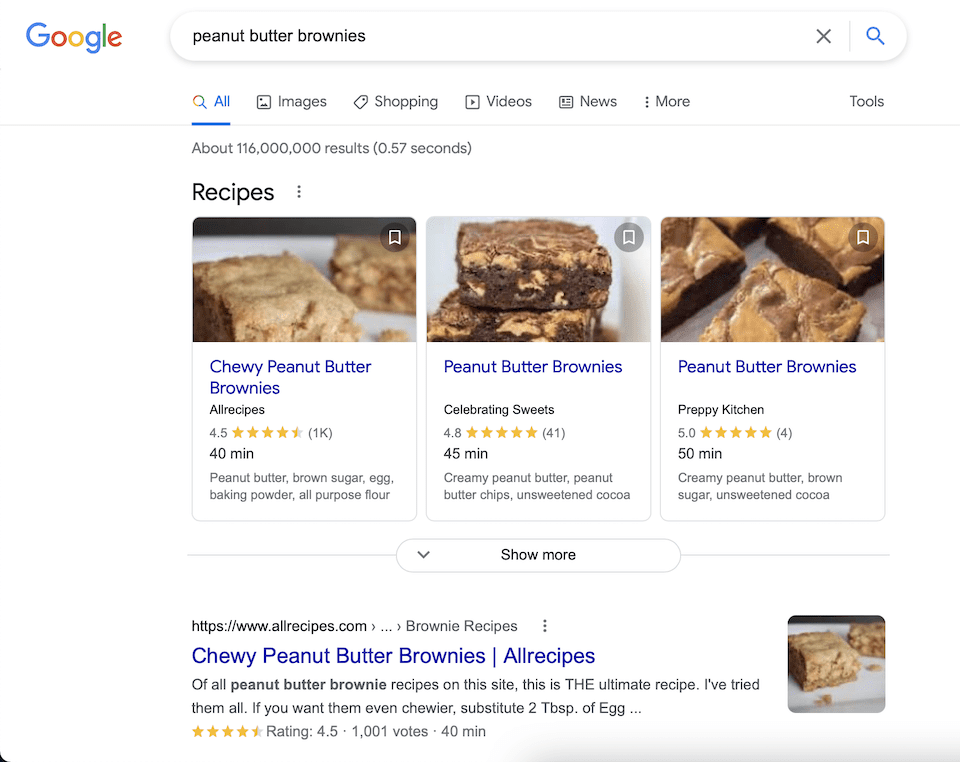The height and width of the screenshot is (762, 960).
Task: Click the Allrecipes result thumbnail image
Action: (x=836, y=664)
